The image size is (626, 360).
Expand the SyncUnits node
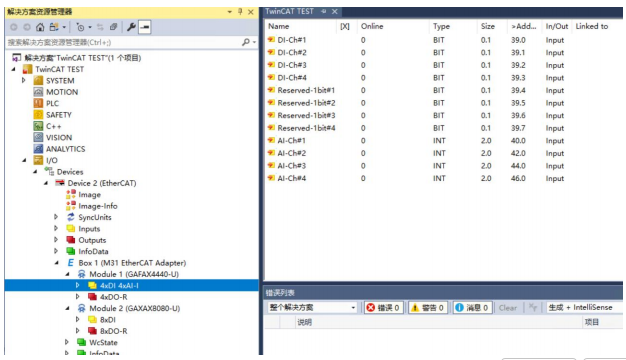(x=56, y=217)
